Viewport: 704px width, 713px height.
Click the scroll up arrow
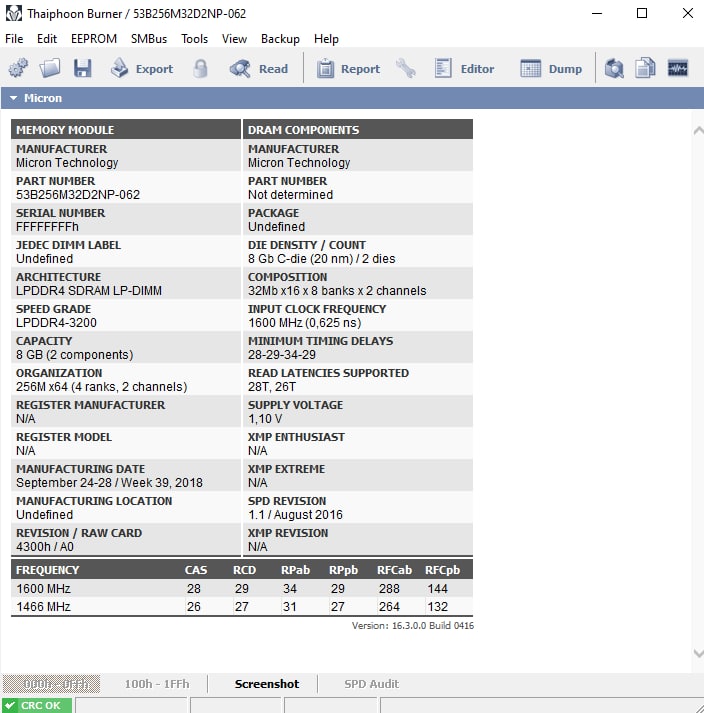(x=698, y=131)
